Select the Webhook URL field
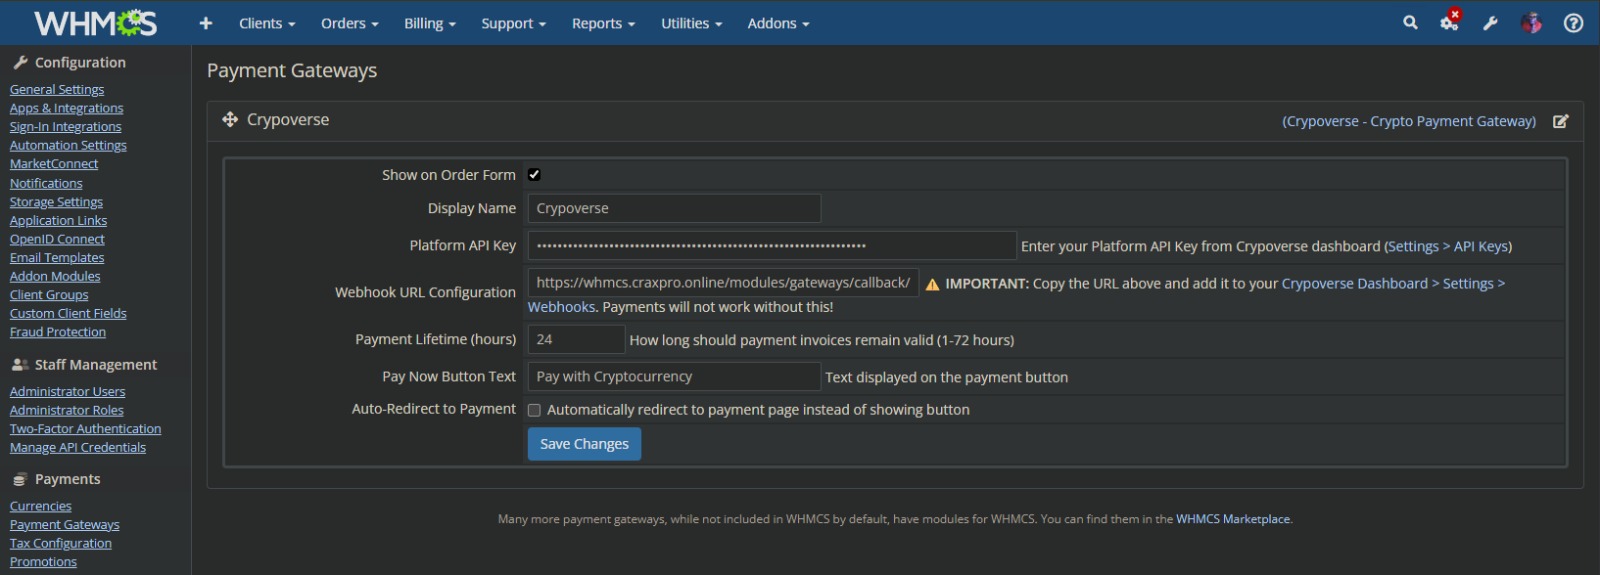The height and width of the screenshot is (575, 1600). [x=723, y=283]
